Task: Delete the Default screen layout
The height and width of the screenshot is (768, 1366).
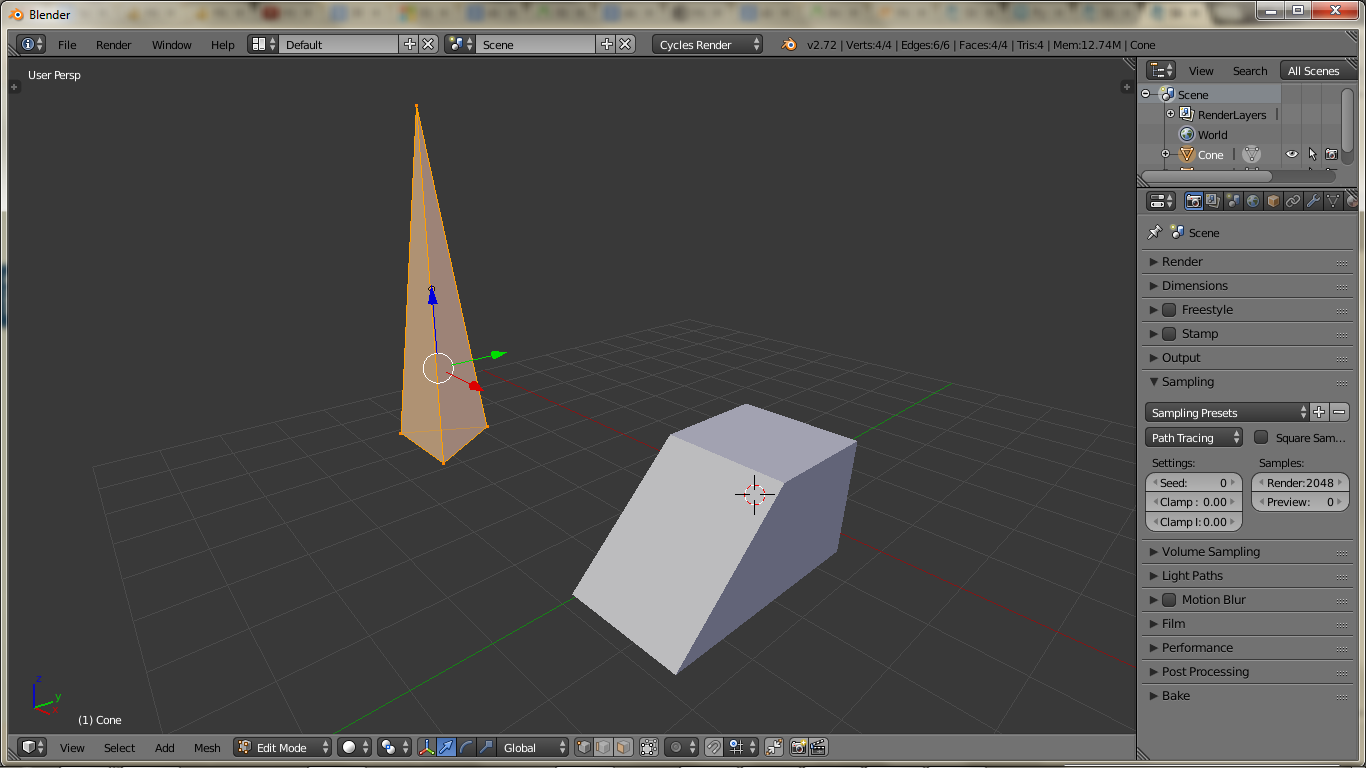Action: [x=428, y=44]
